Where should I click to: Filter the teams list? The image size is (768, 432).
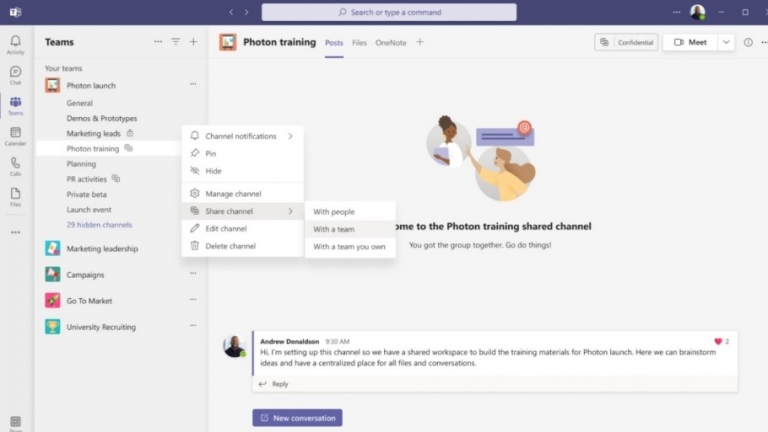(x=175, y=42)
